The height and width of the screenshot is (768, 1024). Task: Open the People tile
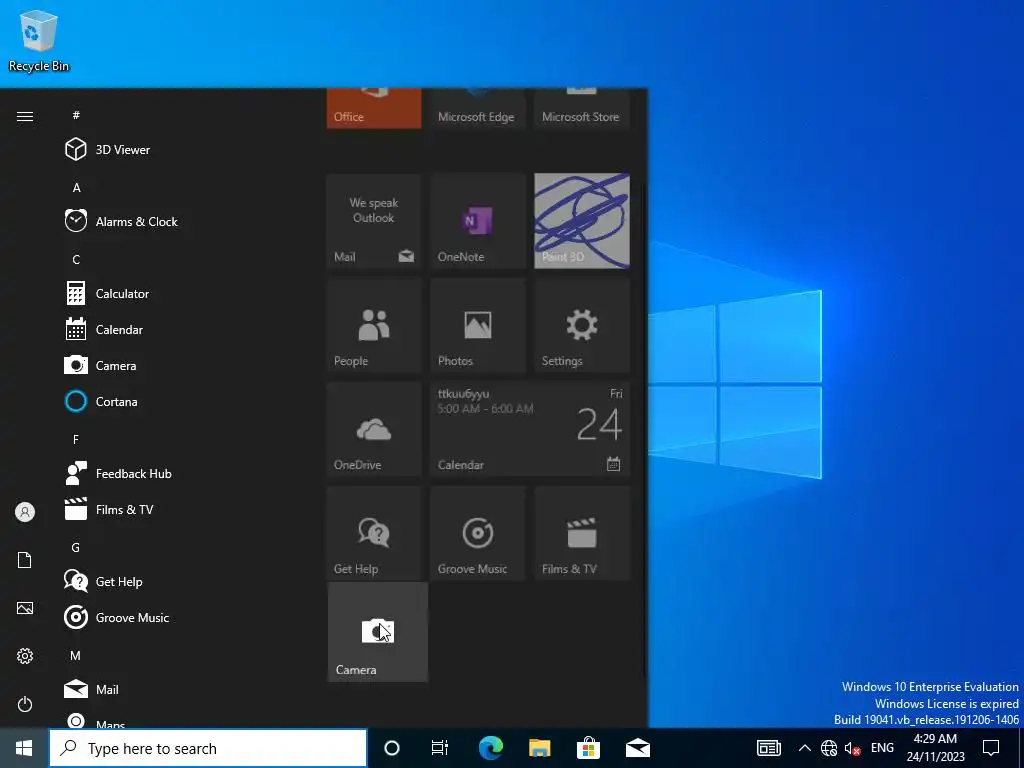pos(374,325)
